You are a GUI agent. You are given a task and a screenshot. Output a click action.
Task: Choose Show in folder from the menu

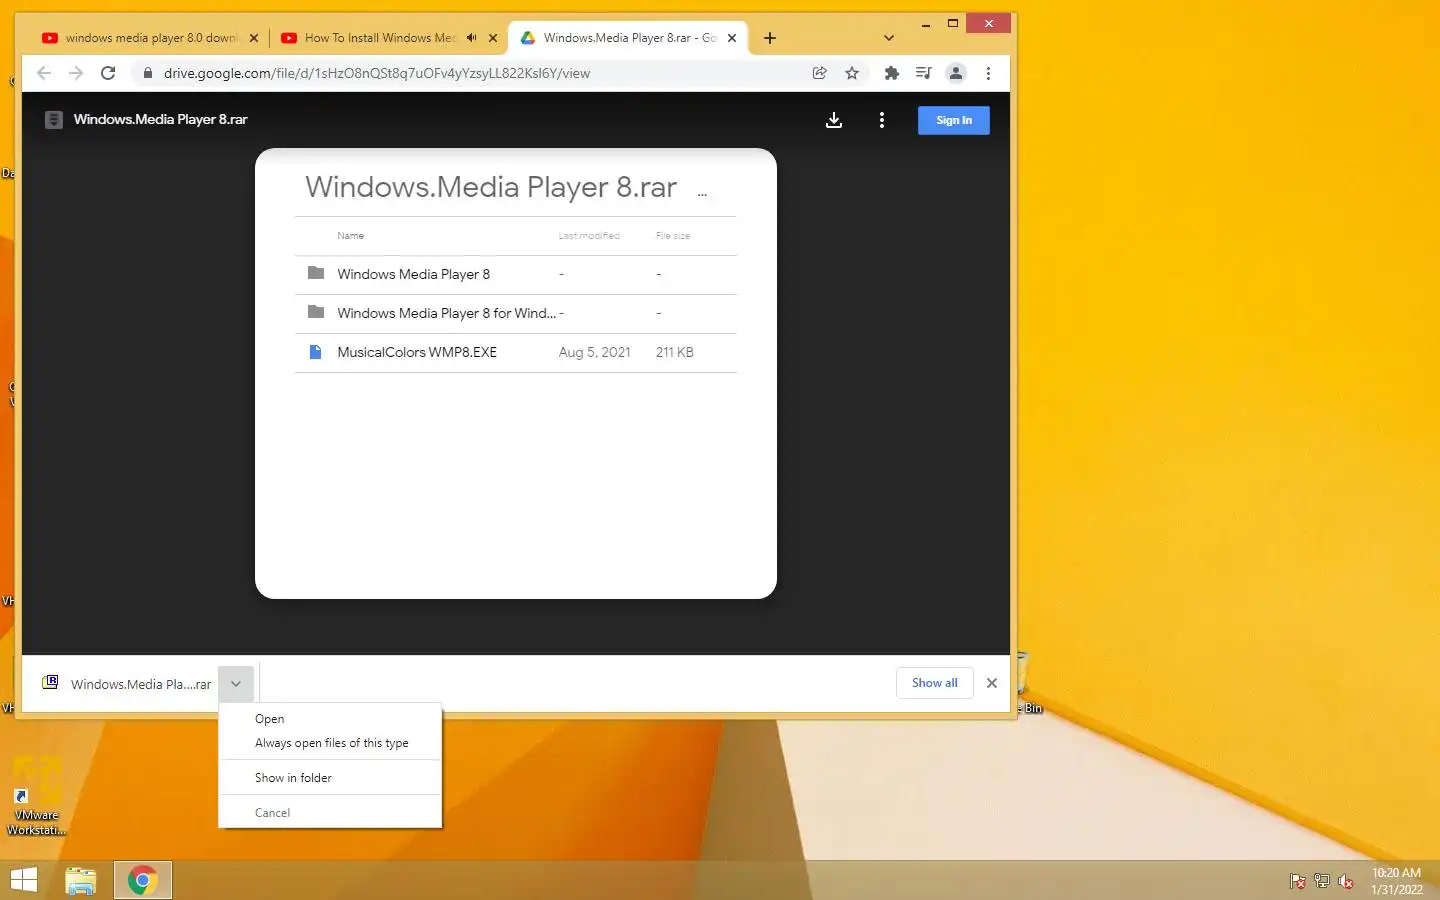[x=330, y=778]
